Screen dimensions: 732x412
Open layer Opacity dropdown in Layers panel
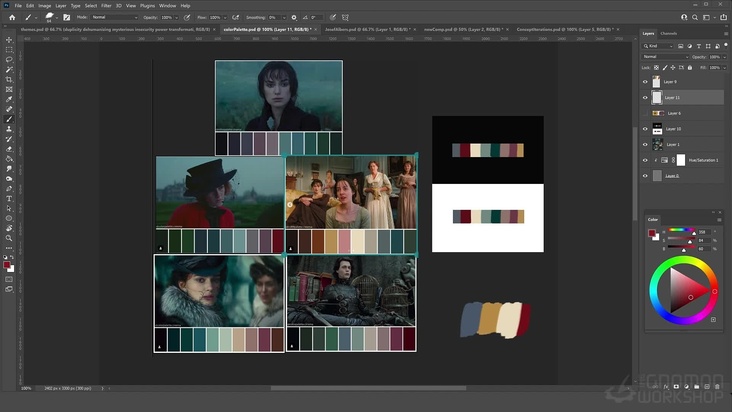pos(724,57)
